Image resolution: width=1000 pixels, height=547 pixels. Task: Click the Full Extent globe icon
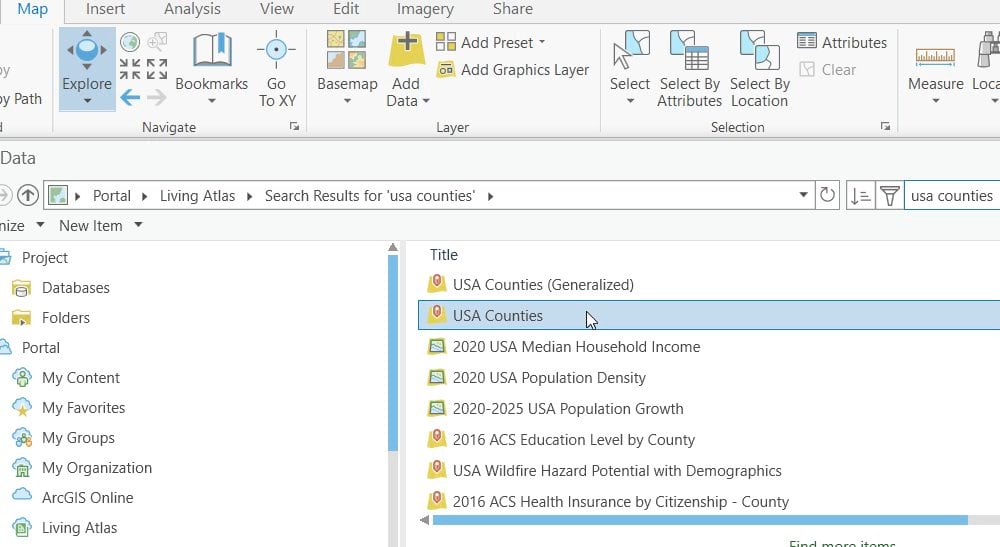(x=130, y=42)
